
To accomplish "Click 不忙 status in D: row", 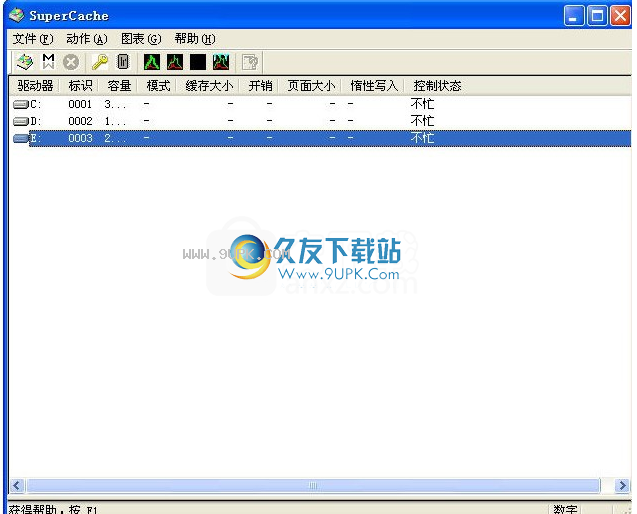I will pos(422,121).
